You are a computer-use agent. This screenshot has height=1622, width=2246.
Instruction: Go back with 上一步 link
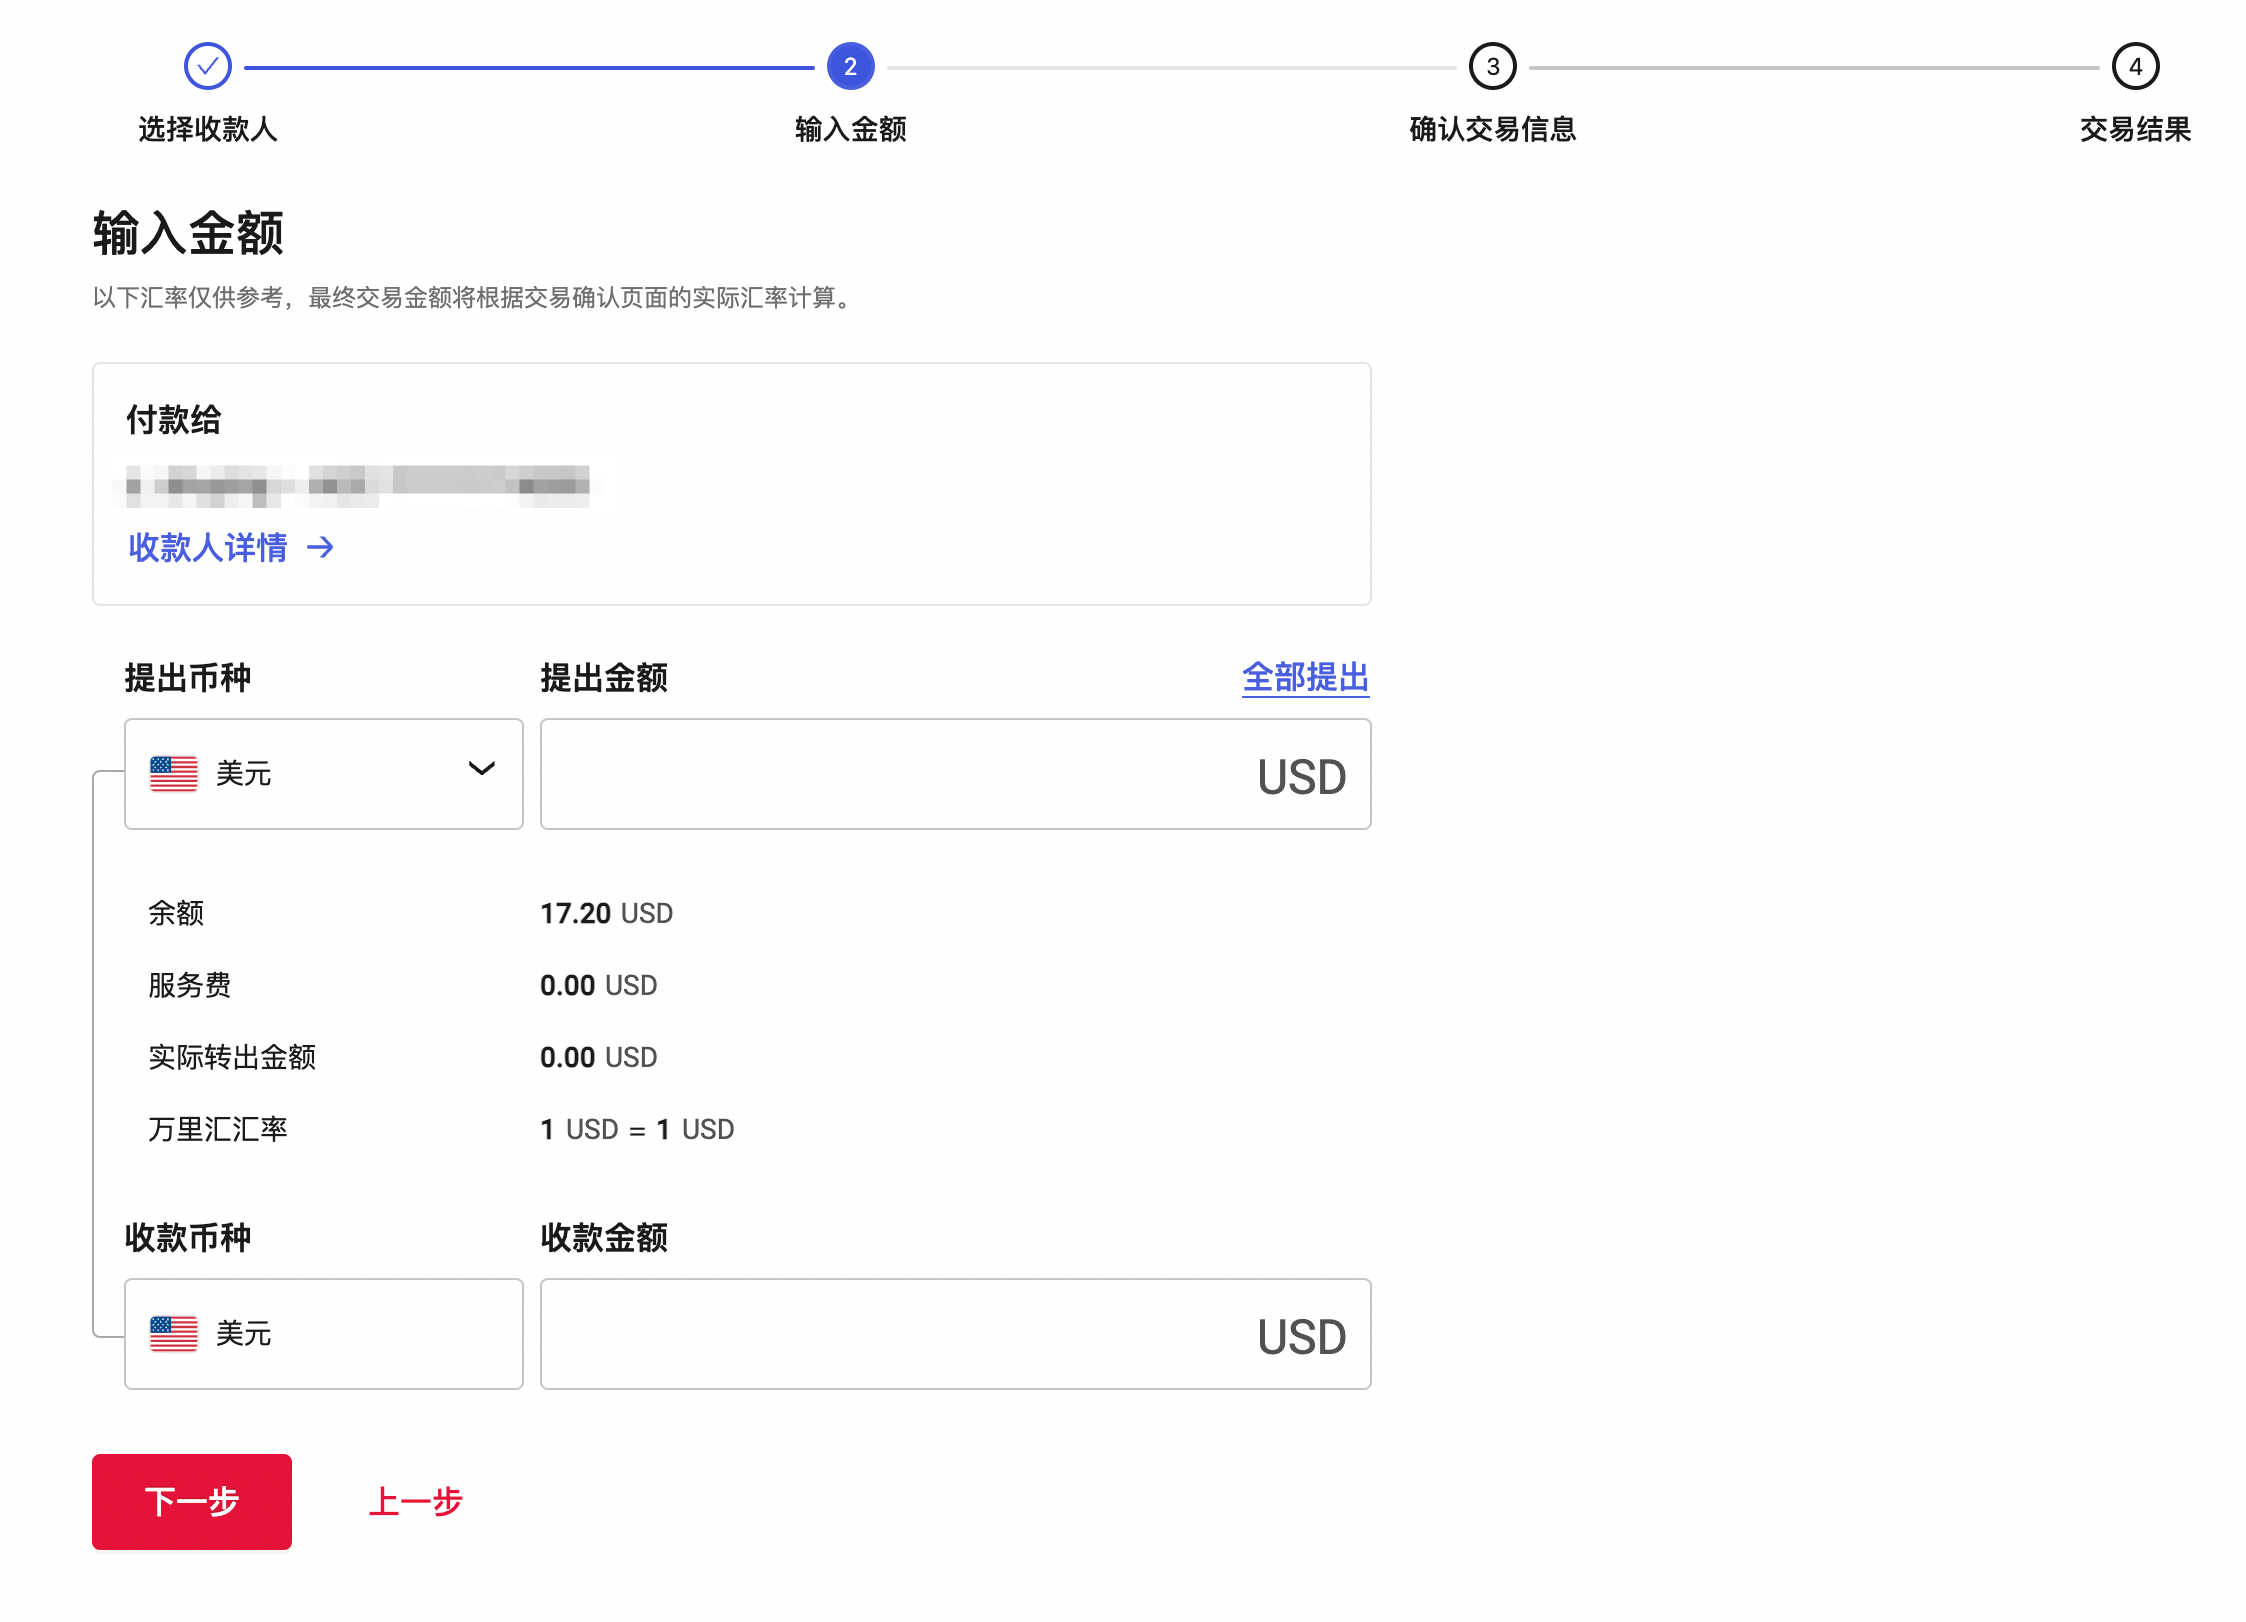[415, 1502]
